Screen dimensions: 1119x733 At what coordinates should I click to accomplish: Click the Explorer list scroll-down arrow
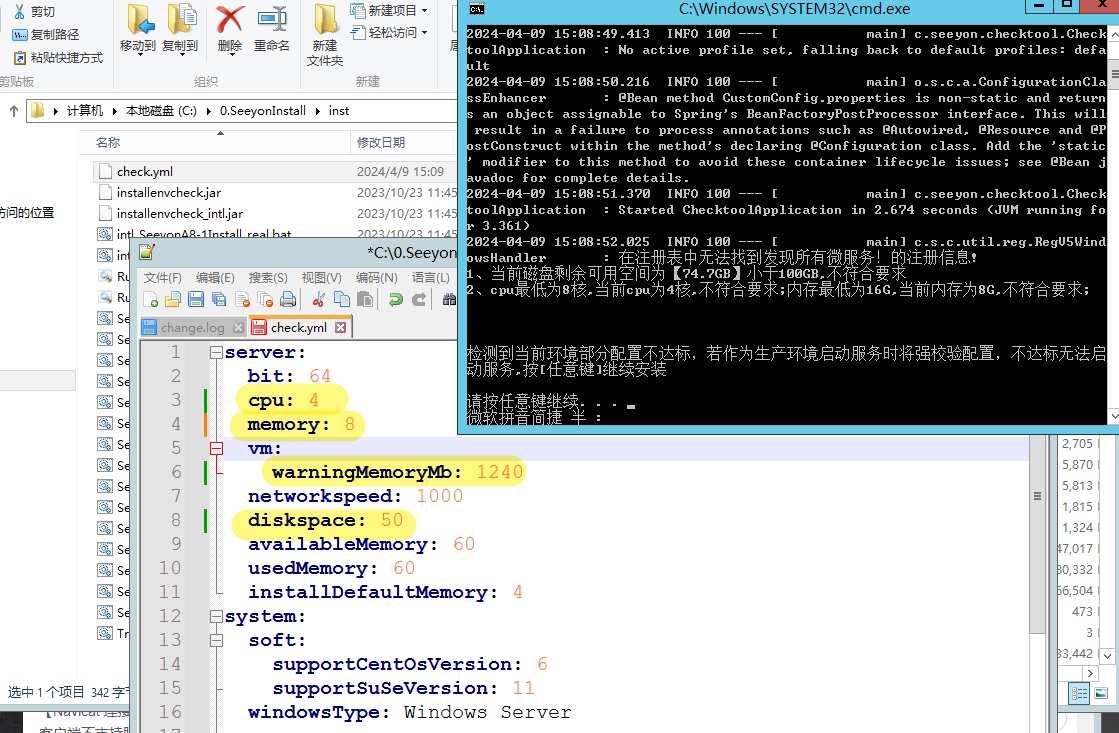click(x=1107, y=654)
